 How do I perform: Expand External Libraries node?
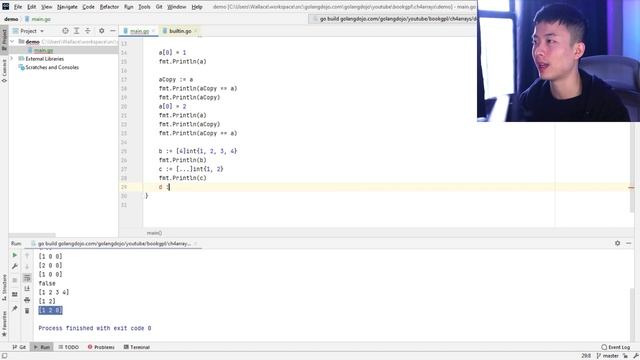[x=12, y=59]
